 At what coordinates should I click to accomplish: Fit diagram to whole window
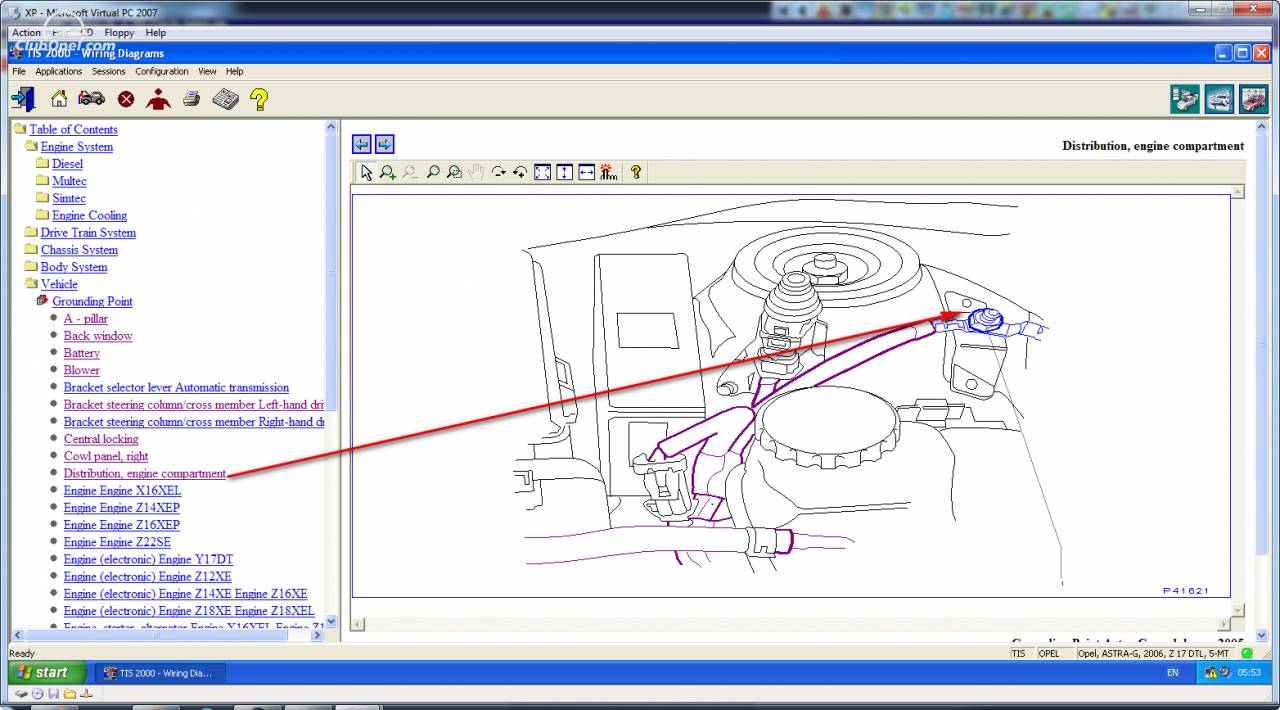542,172
